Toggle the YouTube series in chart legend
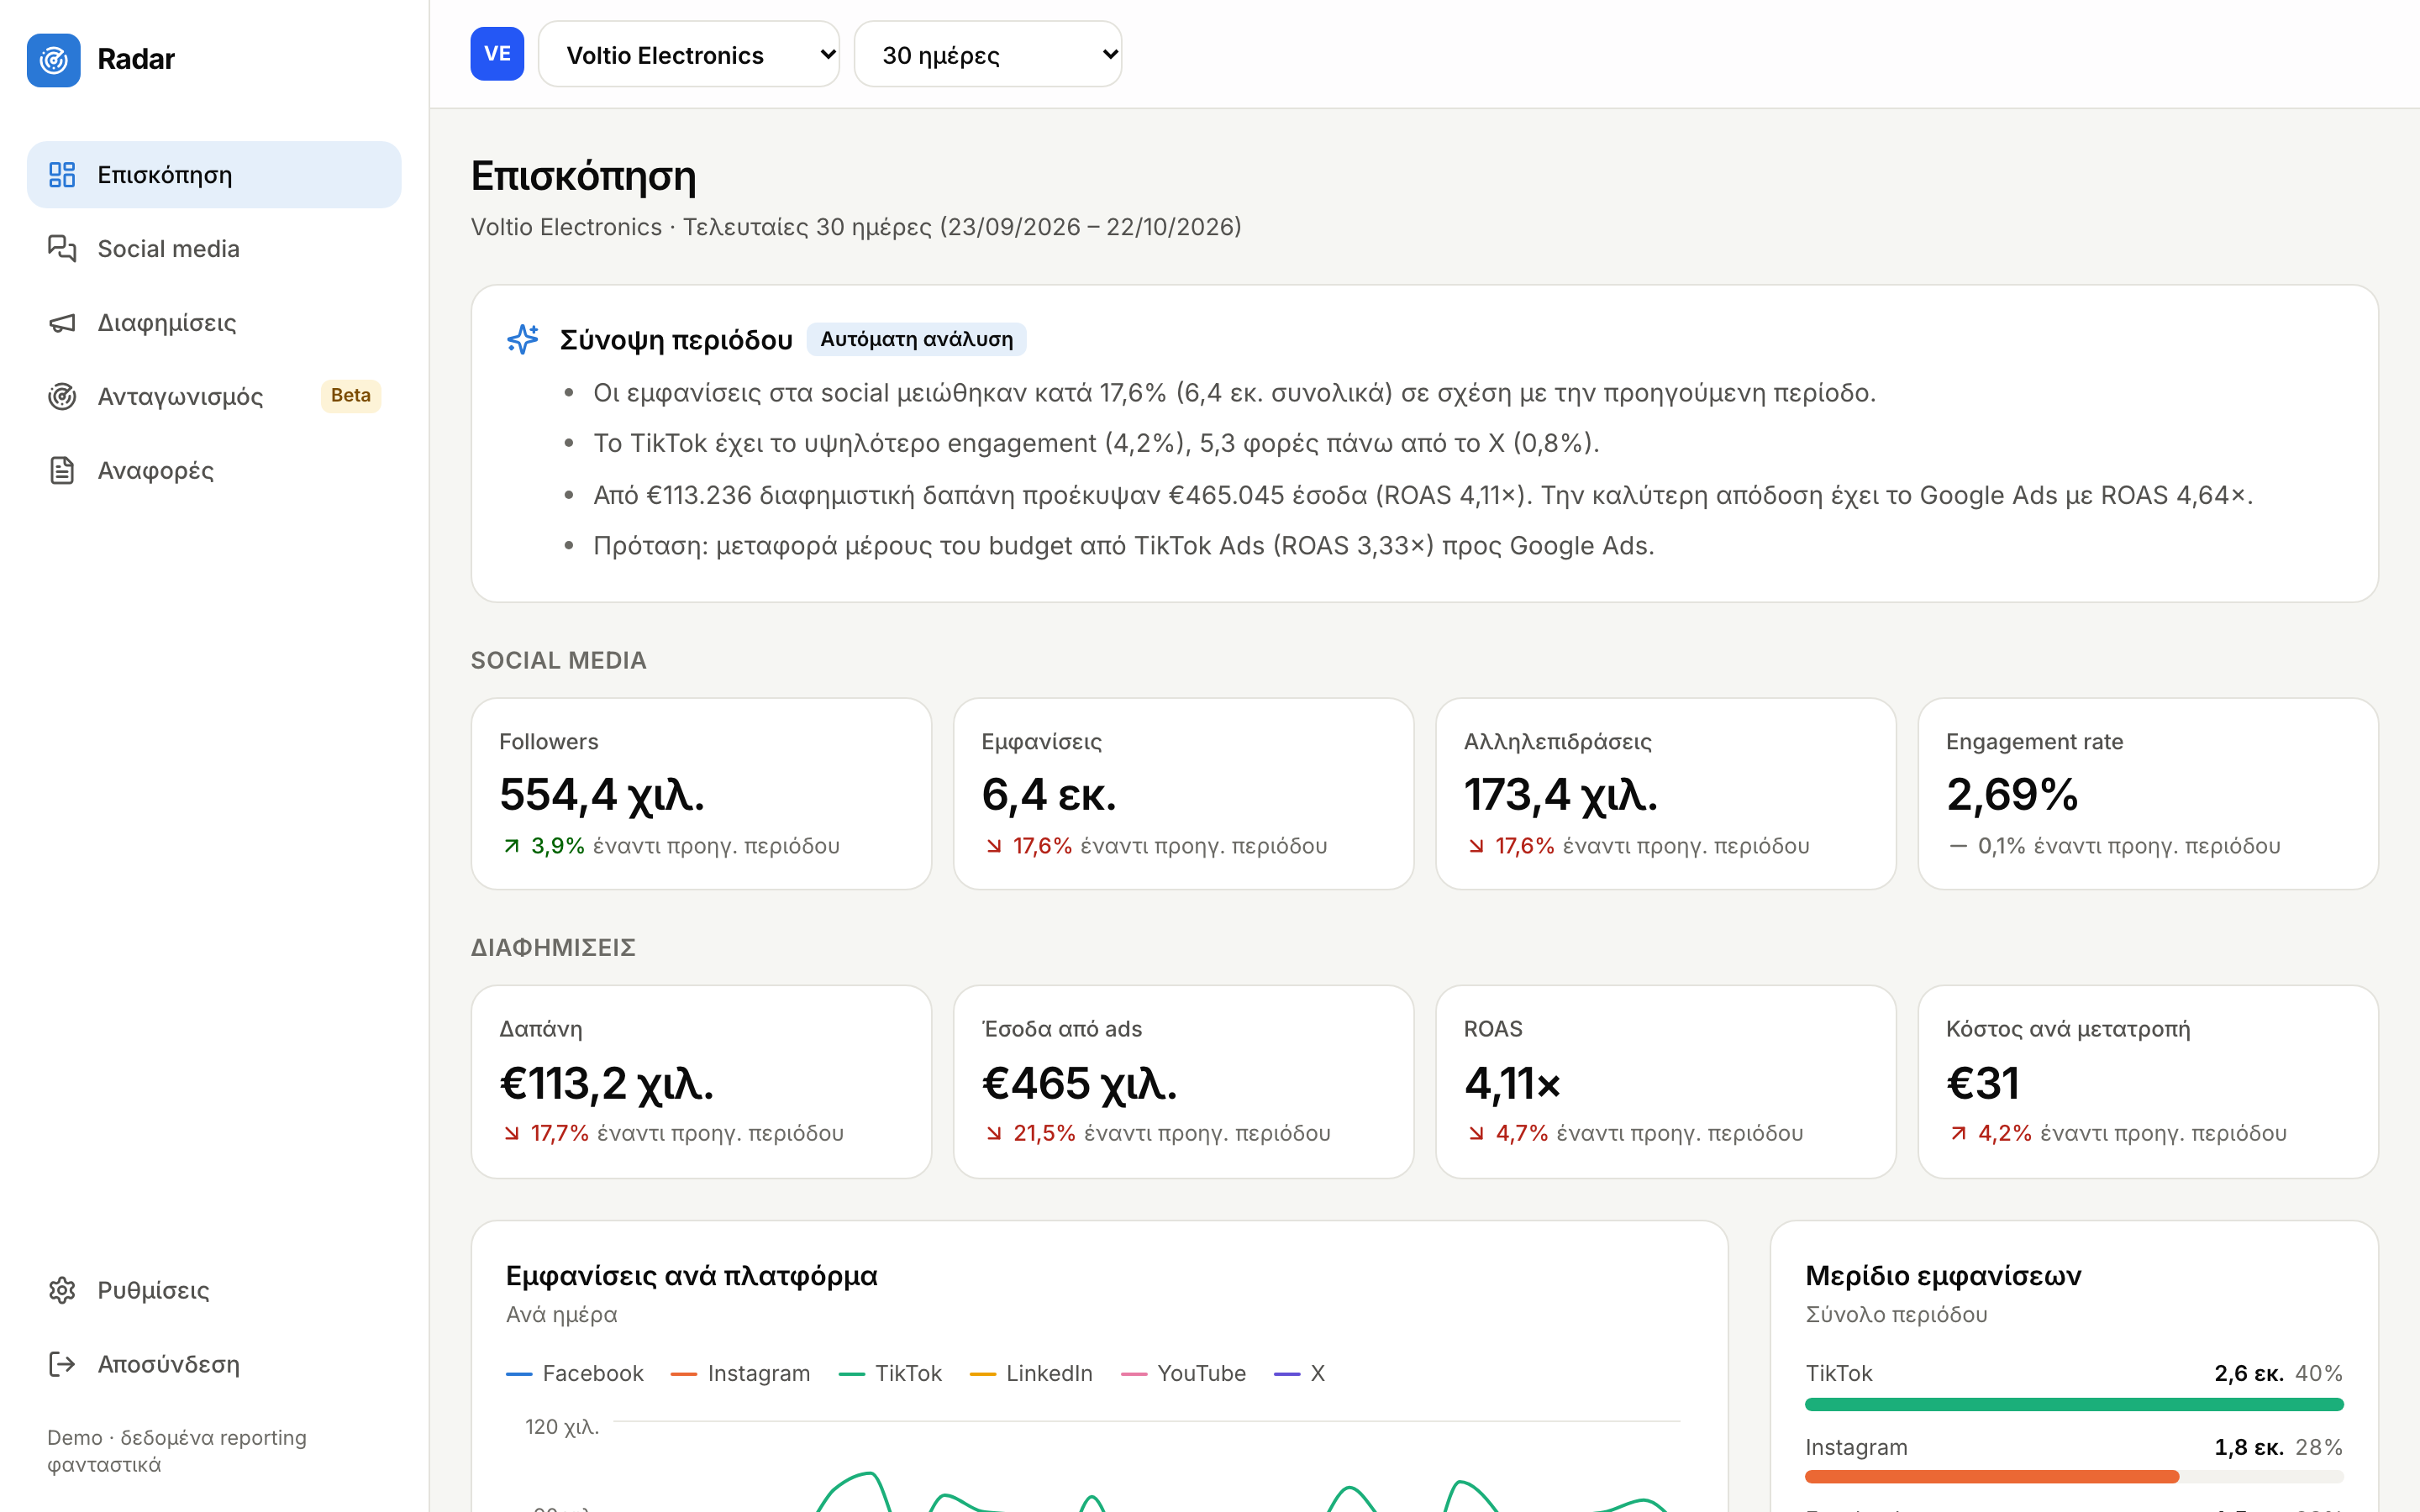 (x=1183, y=1374)
